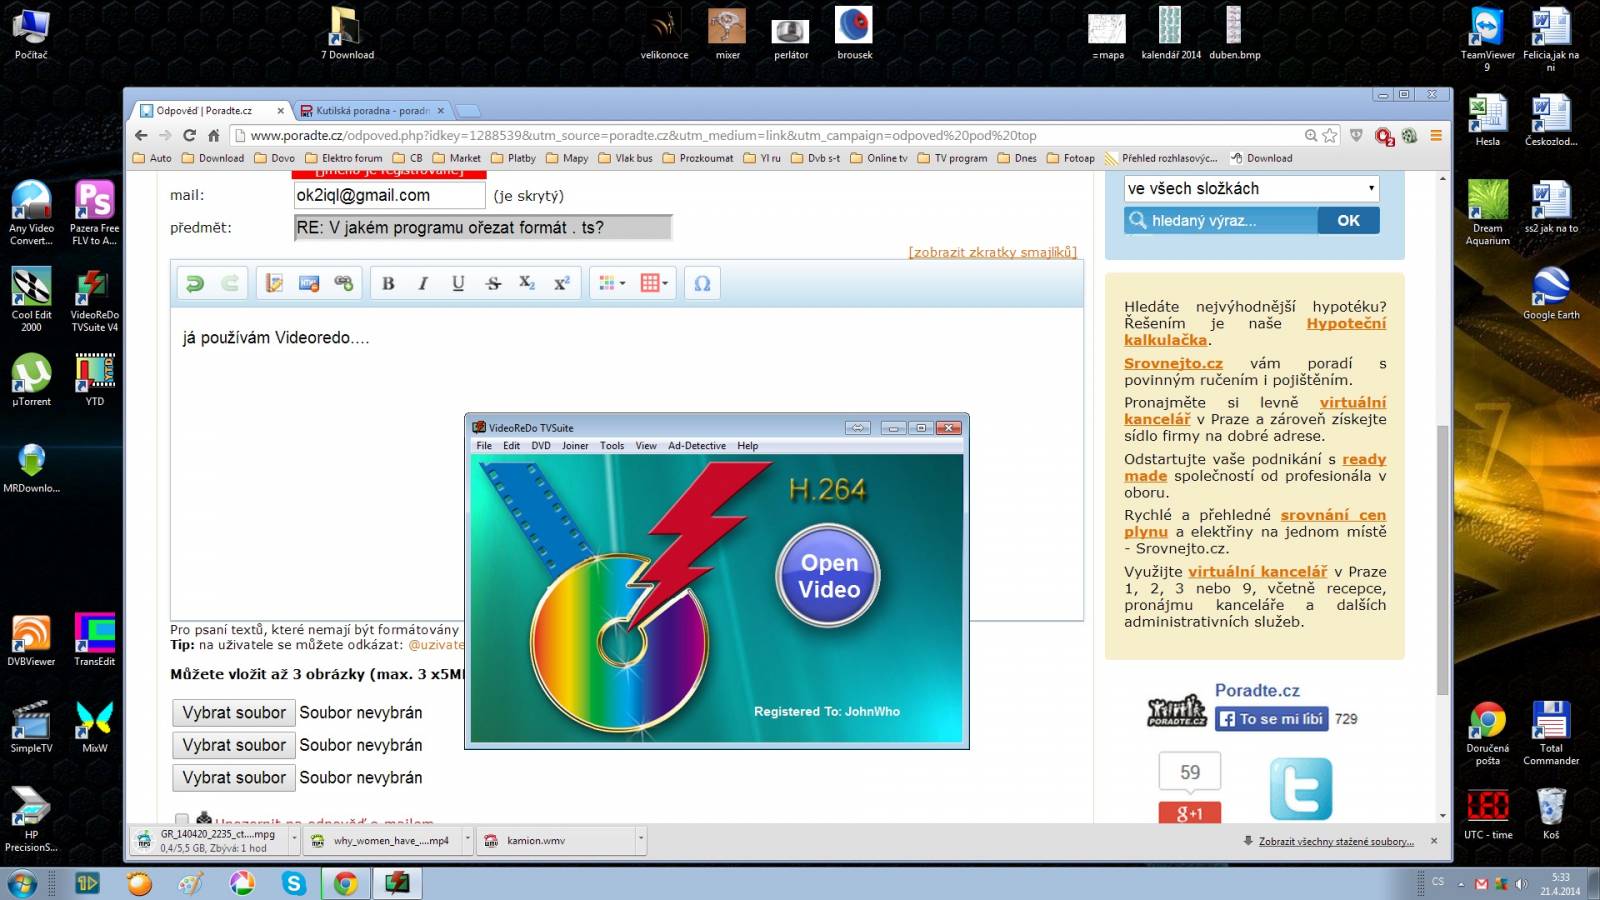Screen dimensions: 1600x900
Task: Click the HTML source editing icon
Action: click(309, 284)
